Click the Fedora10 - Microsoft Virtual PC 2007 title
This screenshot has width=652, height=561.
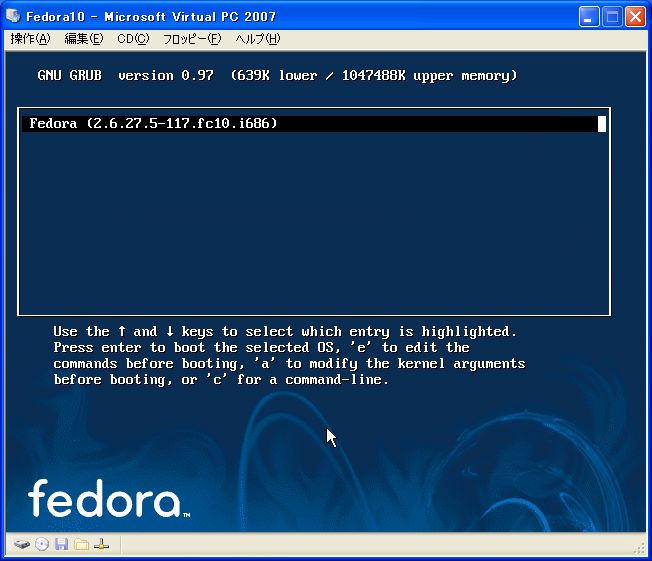pos(151,17)
